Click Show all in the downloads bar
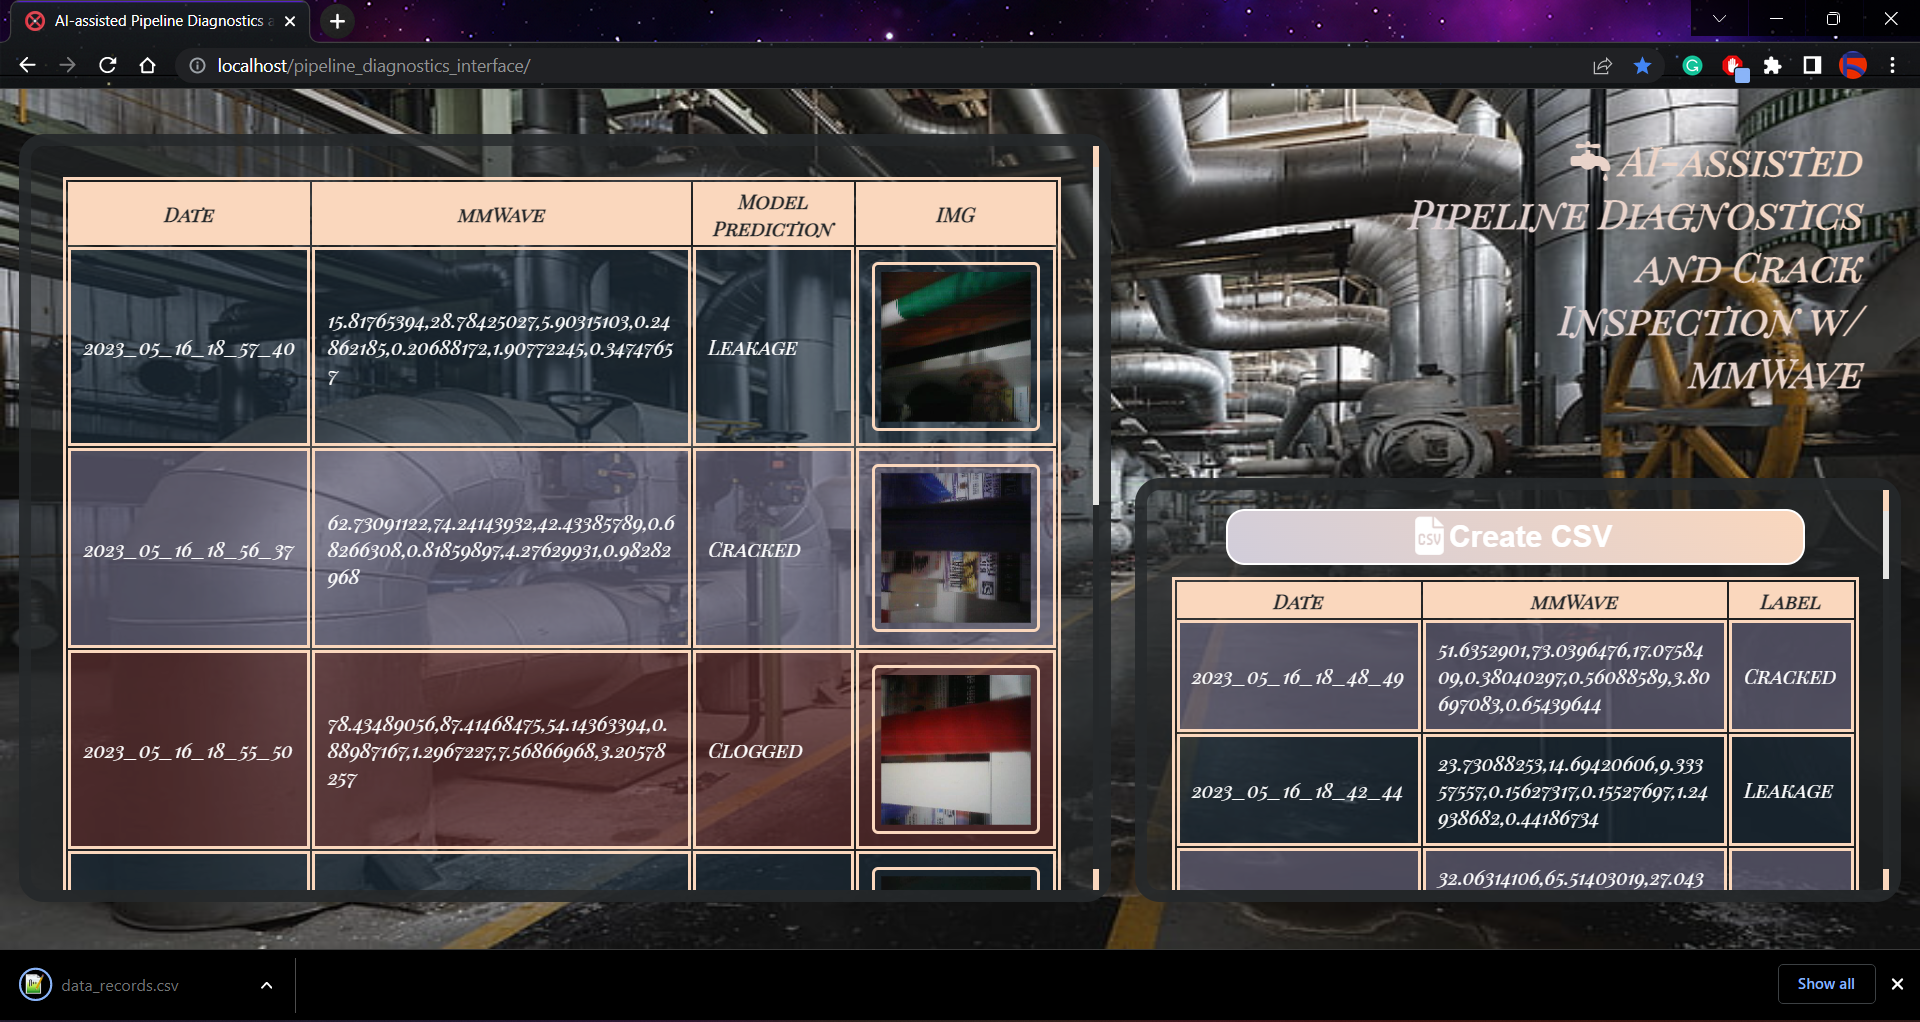This screenshot has width=1920, height=1022. 1825,983
